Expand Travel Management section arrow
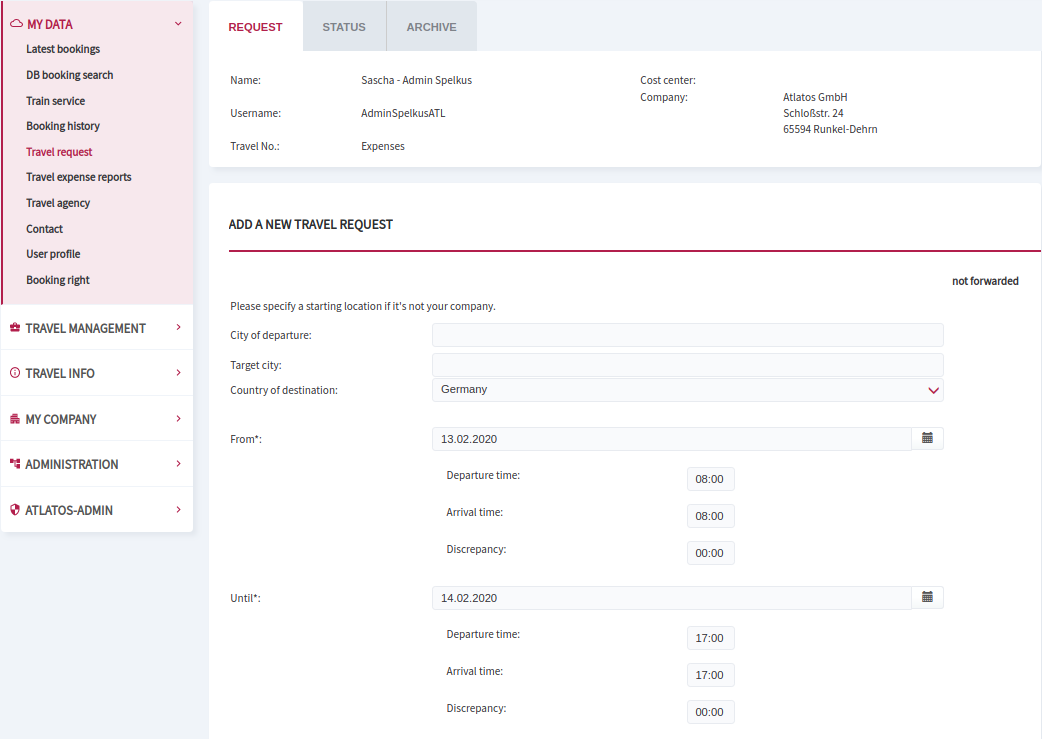Image resolution: width=1042 pixels, height=739 pixels. [x=178, y=327]
